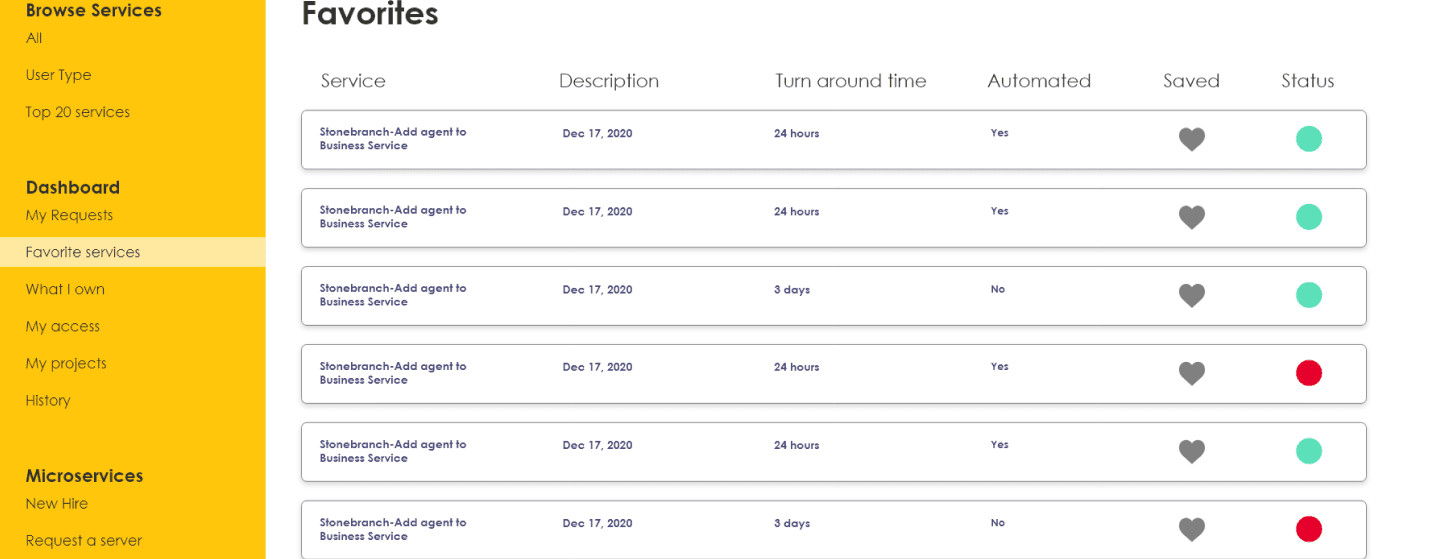Click green status dot in first row
Viewport: 1446px width, 559px height.
(x=1308, y=139)
